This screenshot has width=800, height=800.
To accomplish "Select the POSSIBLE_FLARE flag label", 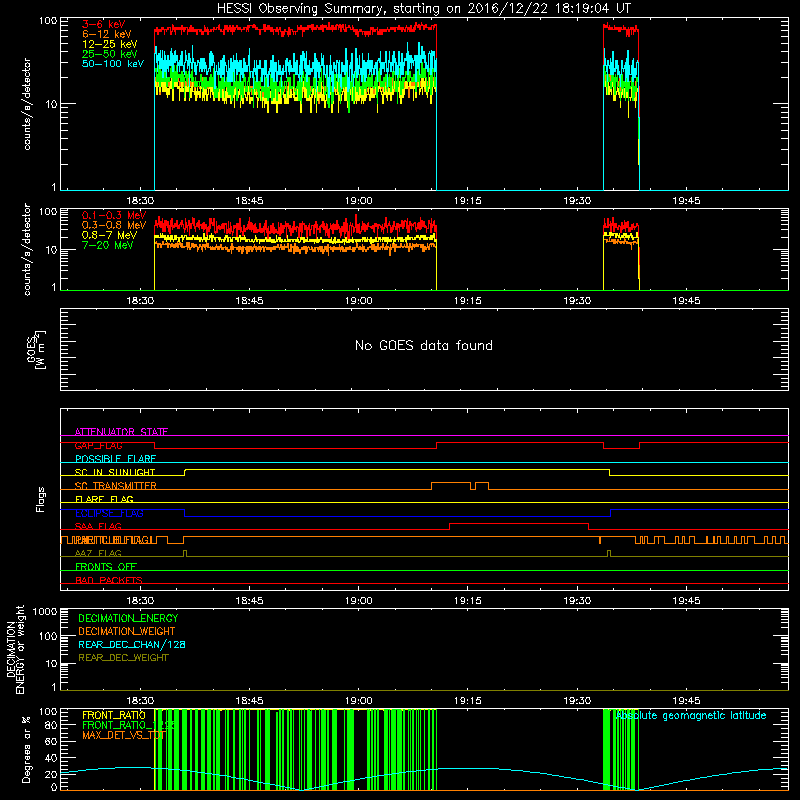I will click(x=115, y=459).
